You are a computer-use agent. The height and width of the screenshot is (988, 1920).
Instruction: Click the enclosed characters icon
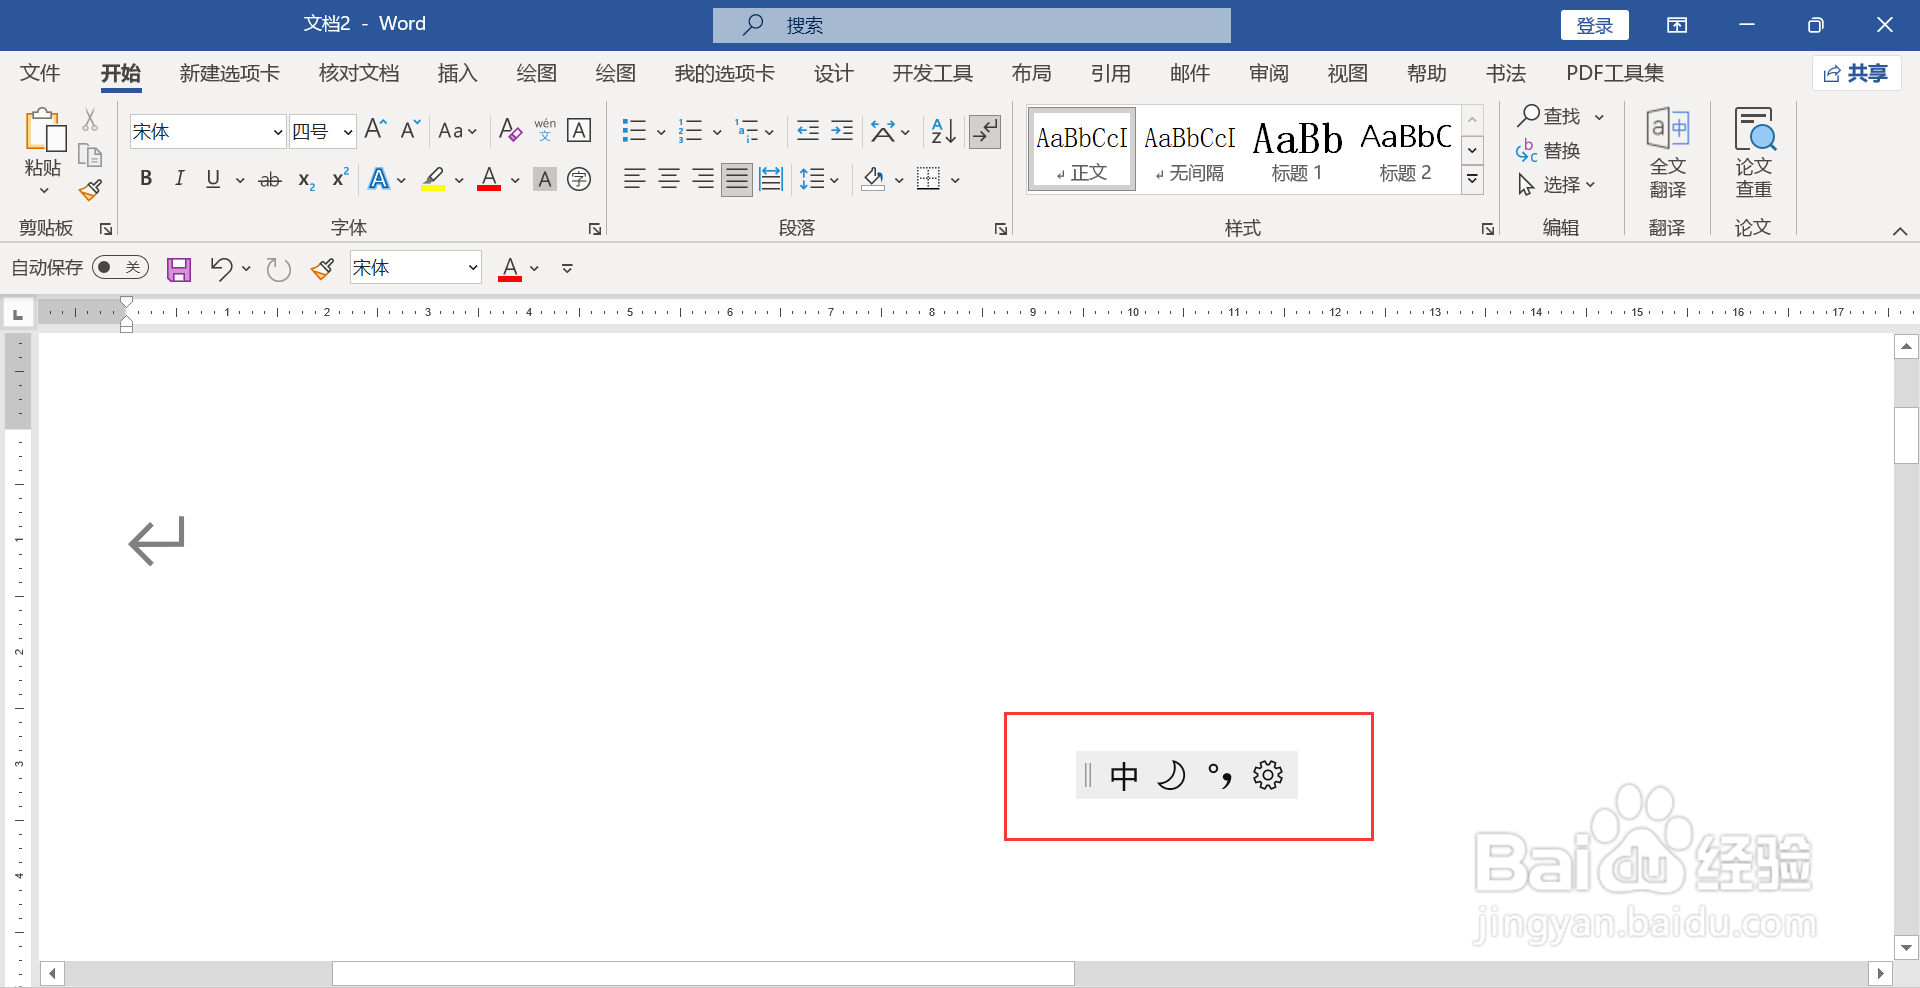tap(579, 179)
